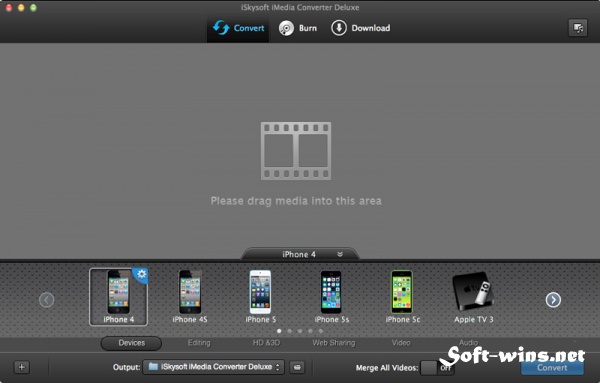Open output folder location icon

point(297,367)
